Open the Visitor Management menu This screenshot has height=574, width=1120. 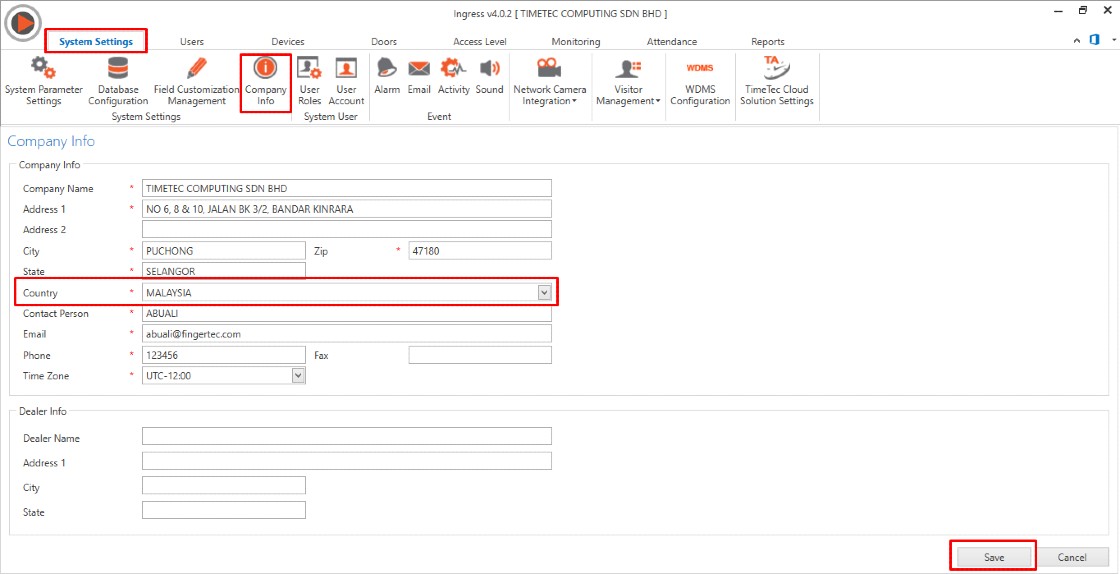(x=628, y=81)
